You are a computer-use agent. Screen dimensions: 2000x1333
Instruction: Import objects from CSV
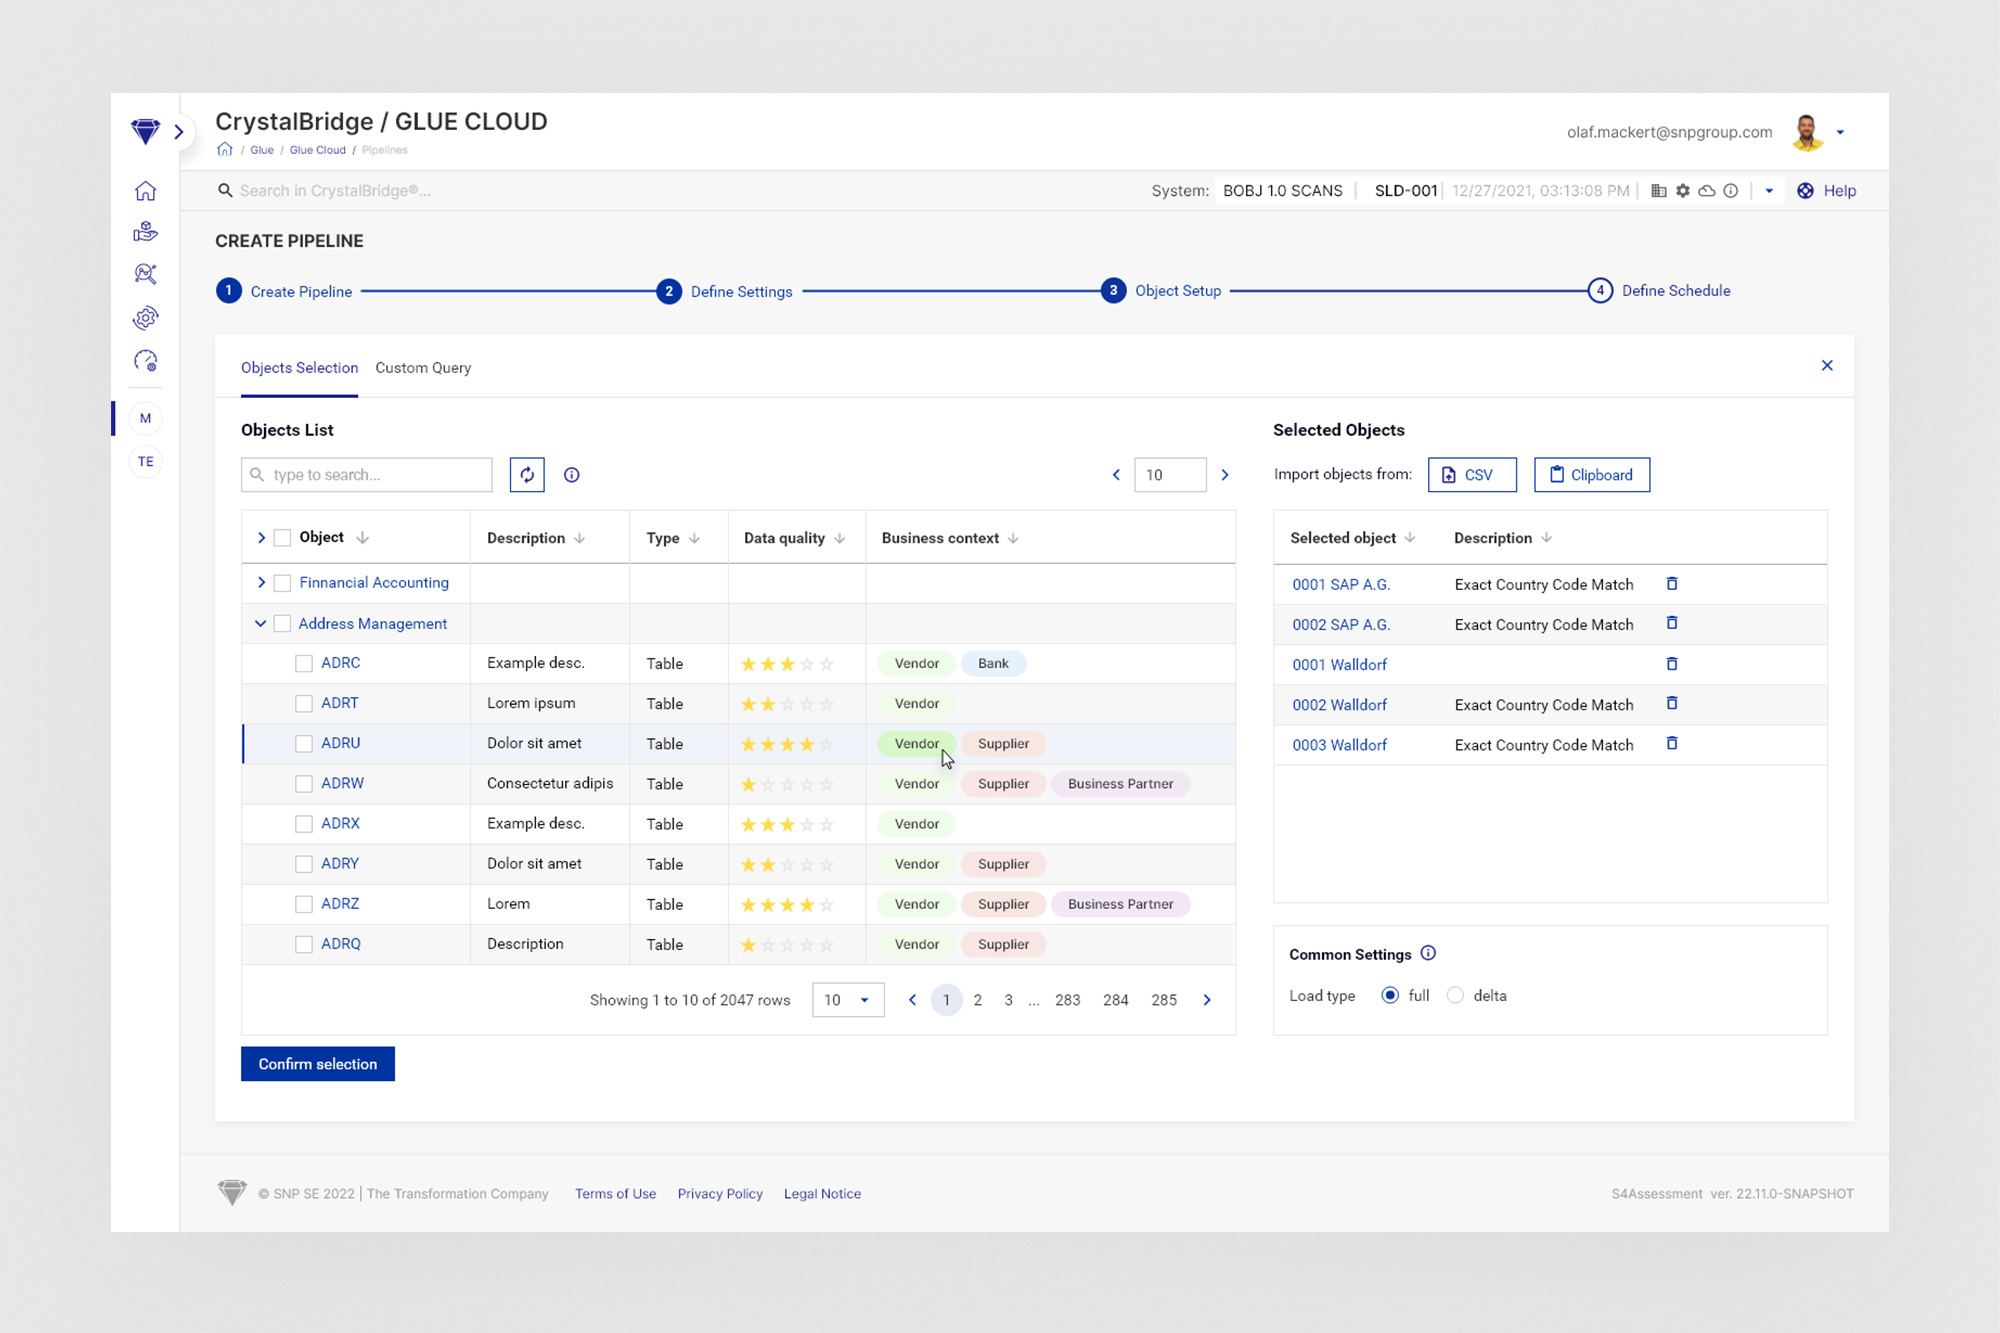1472,475
